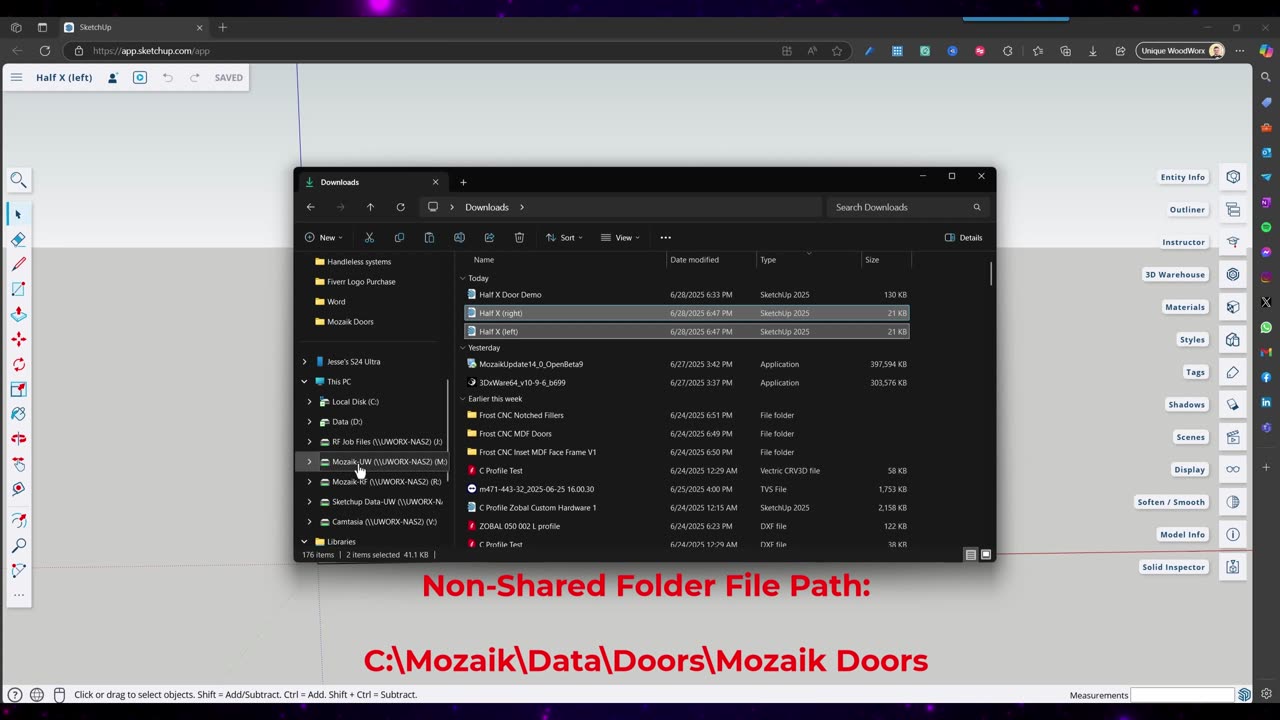Open Explorer's See more ellipsis menu
Screen dimensions: 1280x720
pyautogui.click(x=665, y=237)
